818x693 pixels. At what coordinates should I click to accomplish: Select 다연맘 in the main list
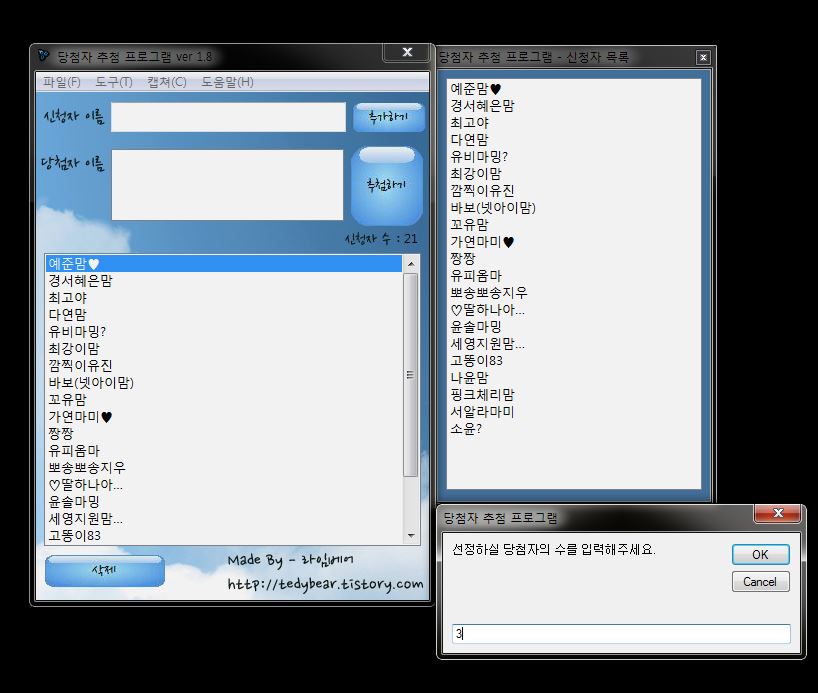(223, 315)
